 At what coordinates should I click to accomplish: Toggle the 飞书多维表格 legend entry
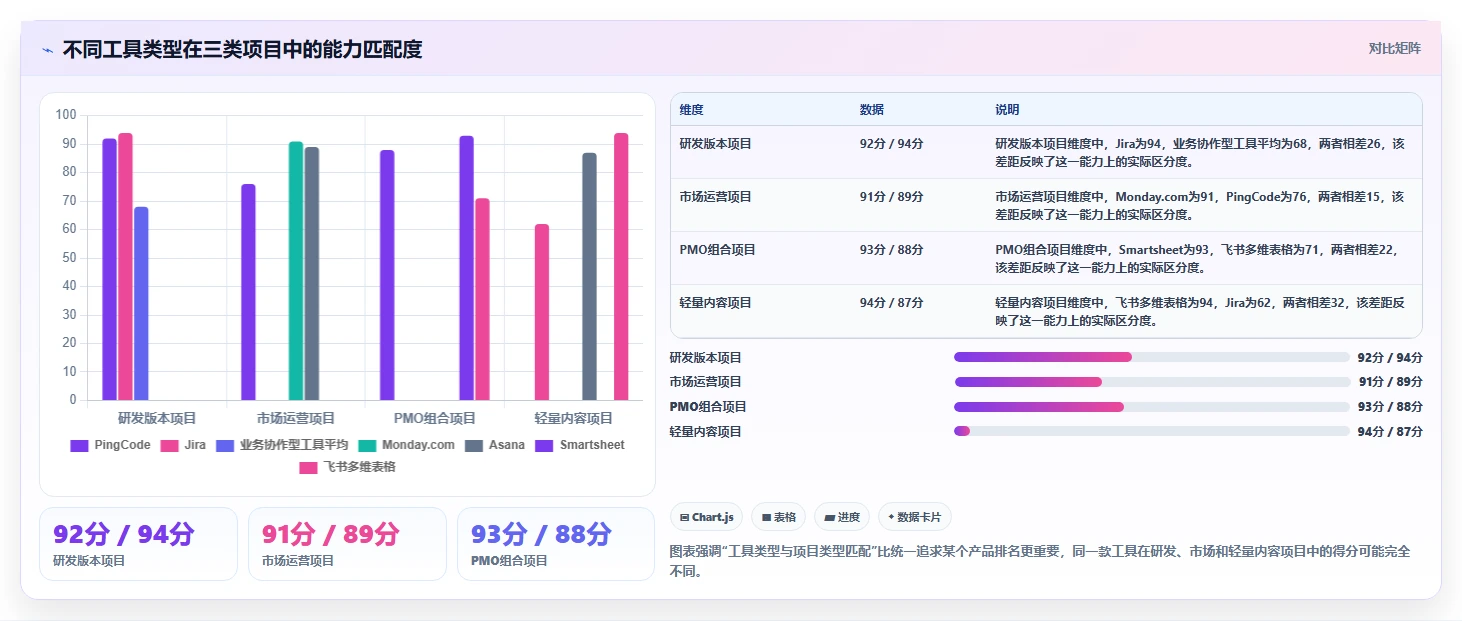(347, 467)
